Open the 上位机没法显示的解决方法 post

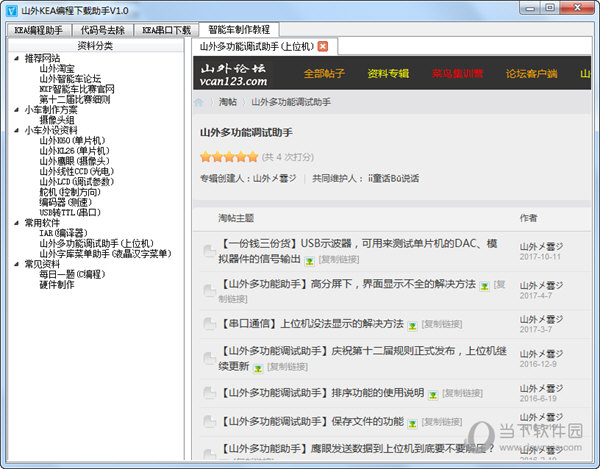point(312,324)
